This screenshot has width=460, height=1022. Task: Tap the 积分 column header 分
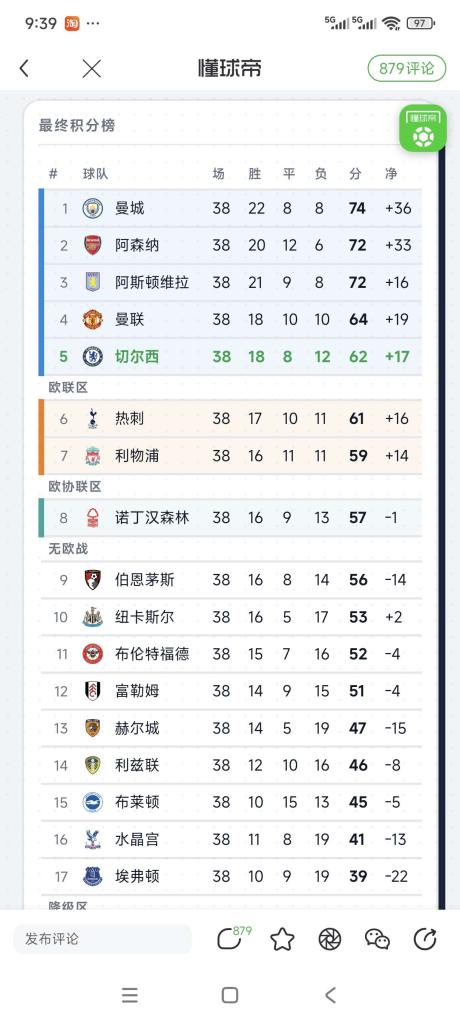coord(355,174)
